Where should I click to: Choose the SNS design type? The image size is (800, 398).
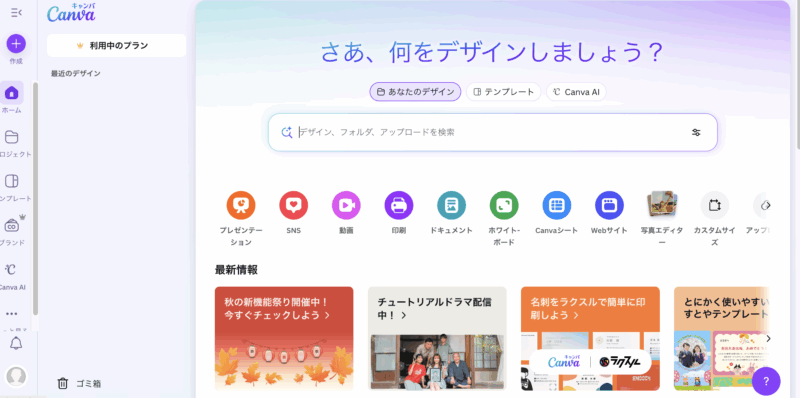point(293,205)
